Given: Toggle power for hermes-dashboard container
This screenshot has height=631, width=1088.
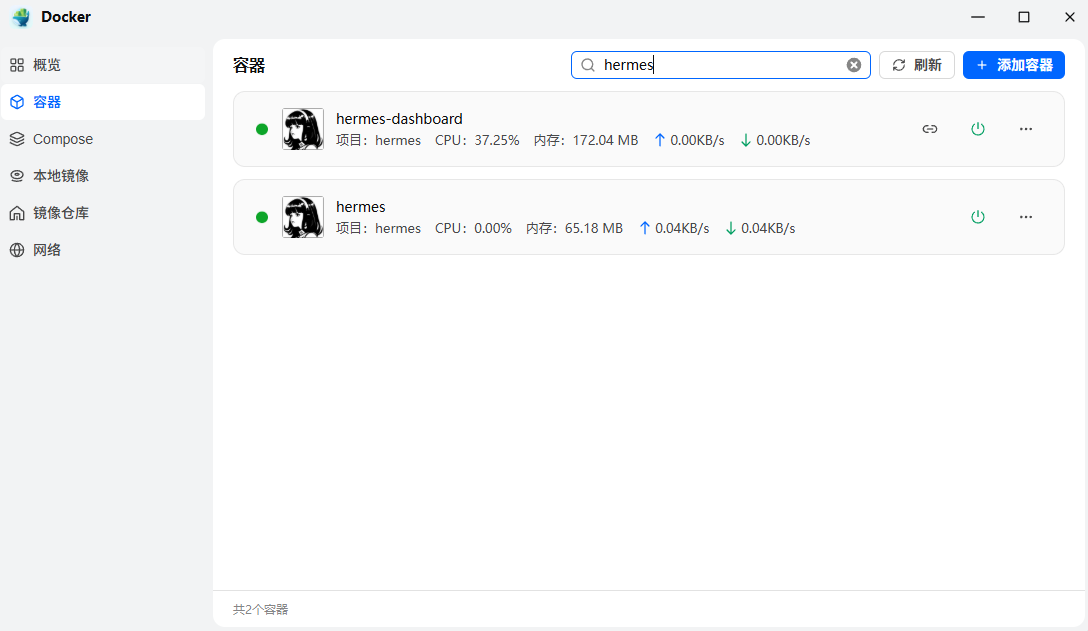Looking at the screenshot, I should [978, 129].
